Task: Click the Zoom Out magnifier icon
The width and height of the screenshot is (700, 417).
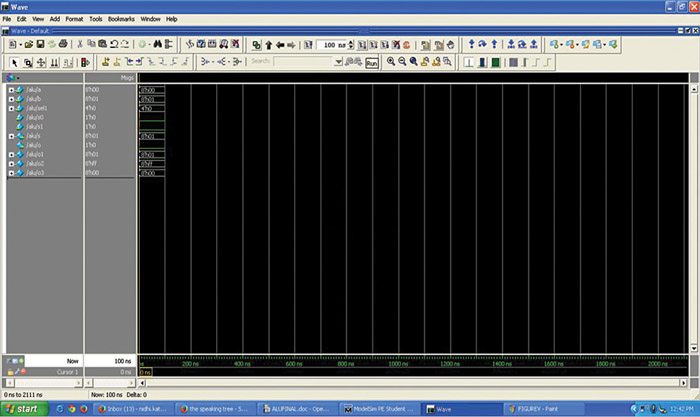Action: click(402, 62)
